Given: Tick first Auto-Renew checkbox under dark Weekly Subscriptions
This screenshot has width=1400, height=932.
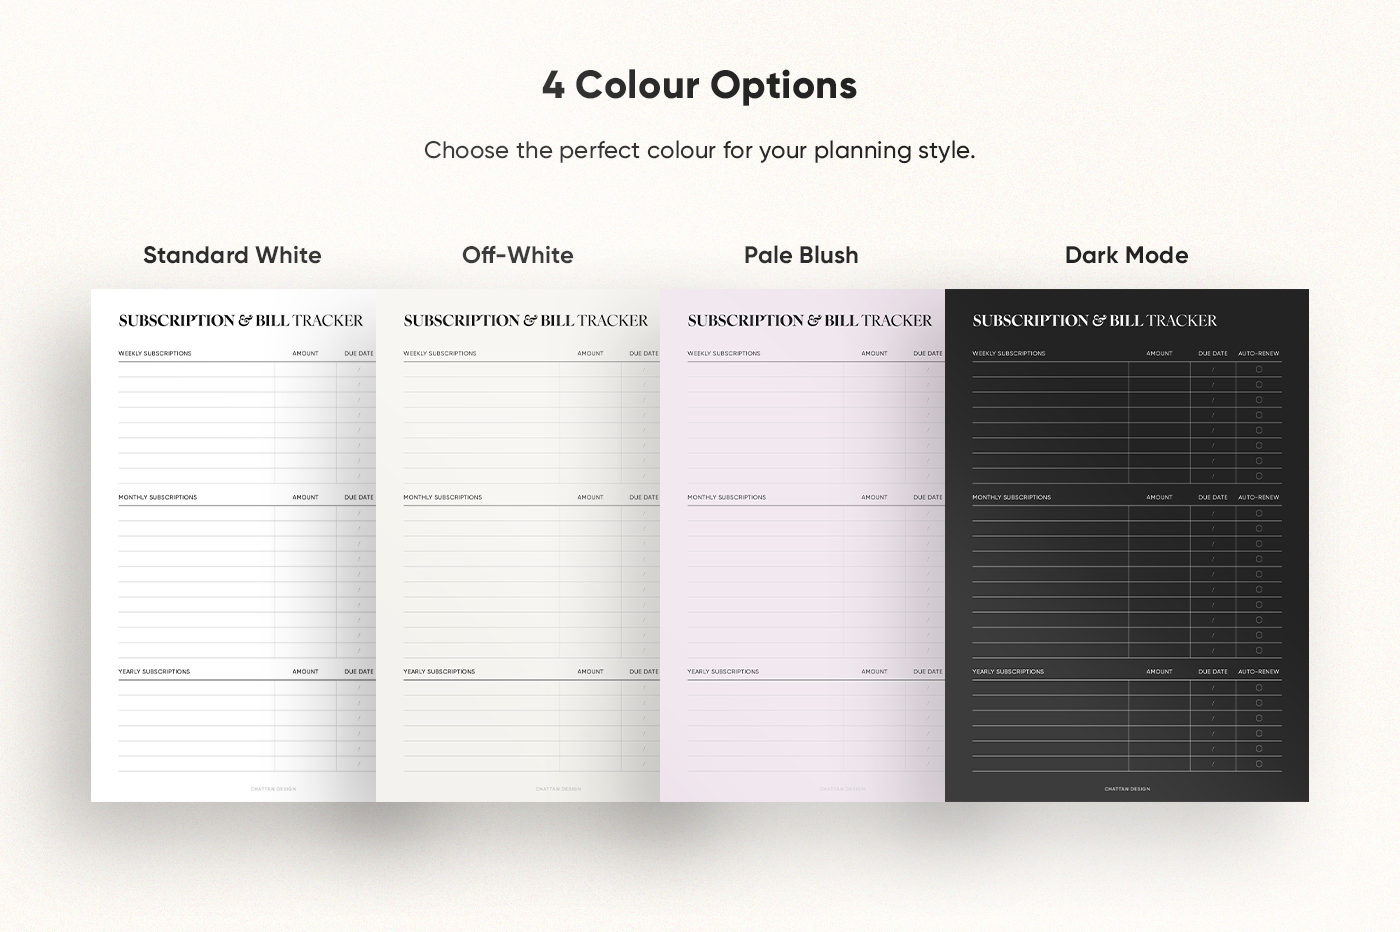Looking at the screenshot, I should (x=1259, y=369).
